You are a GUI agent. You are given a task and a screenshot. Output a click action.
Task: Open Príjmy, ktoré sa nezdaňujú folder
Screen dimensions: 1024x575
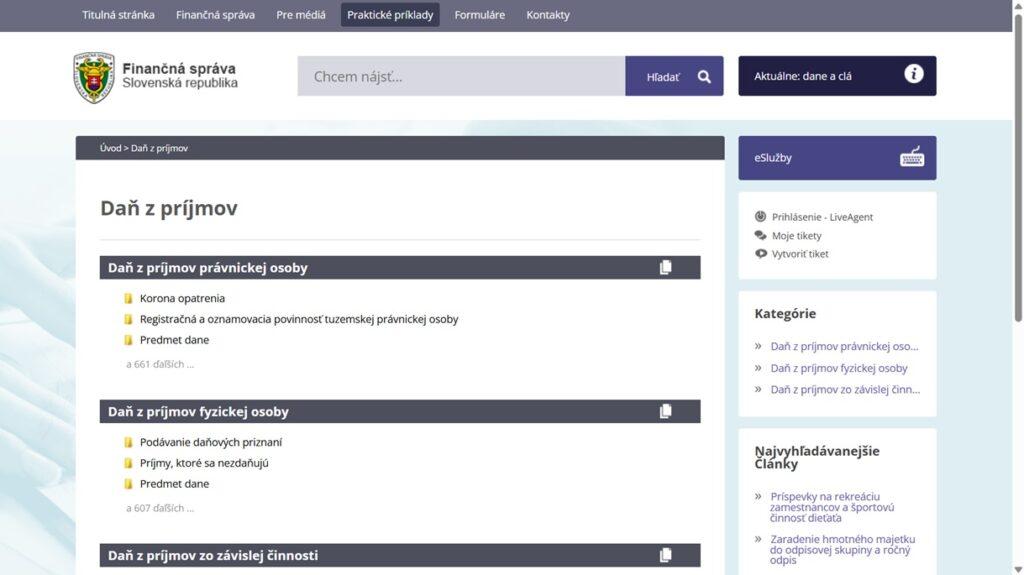point(204,463)
